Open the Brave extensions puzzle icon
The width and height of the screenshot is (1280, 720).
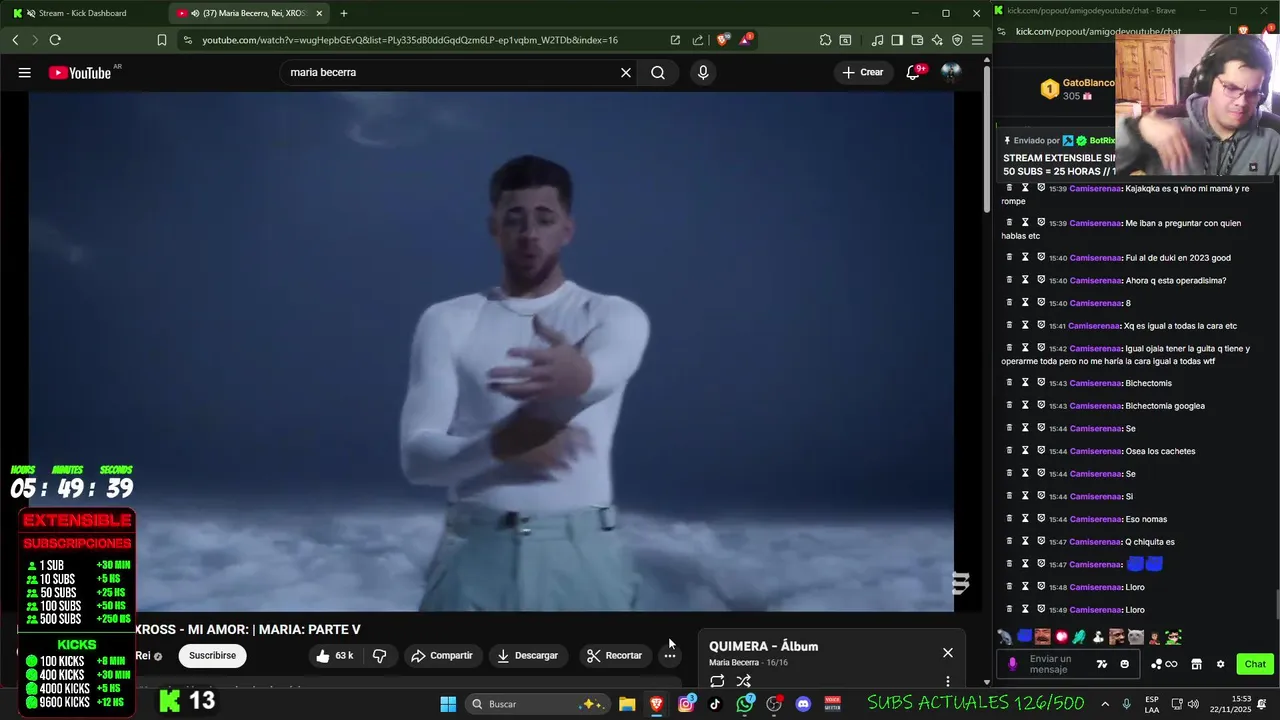(825, 40)
